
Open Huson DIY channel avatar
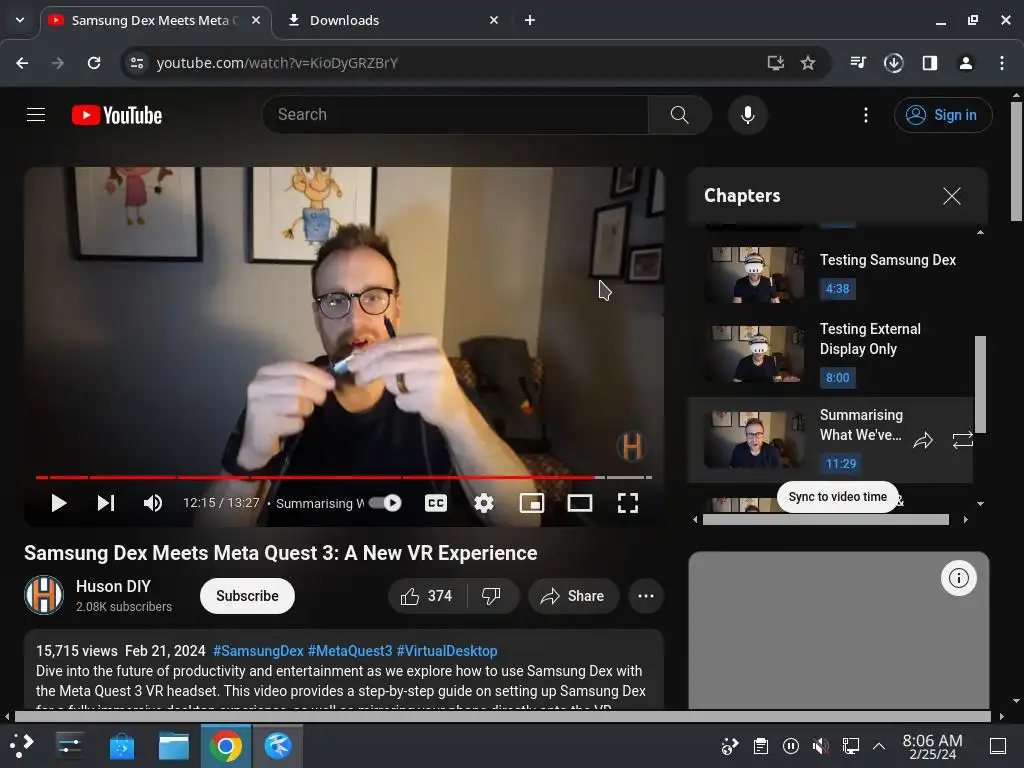pyautogui.click(x=44, y=595)
